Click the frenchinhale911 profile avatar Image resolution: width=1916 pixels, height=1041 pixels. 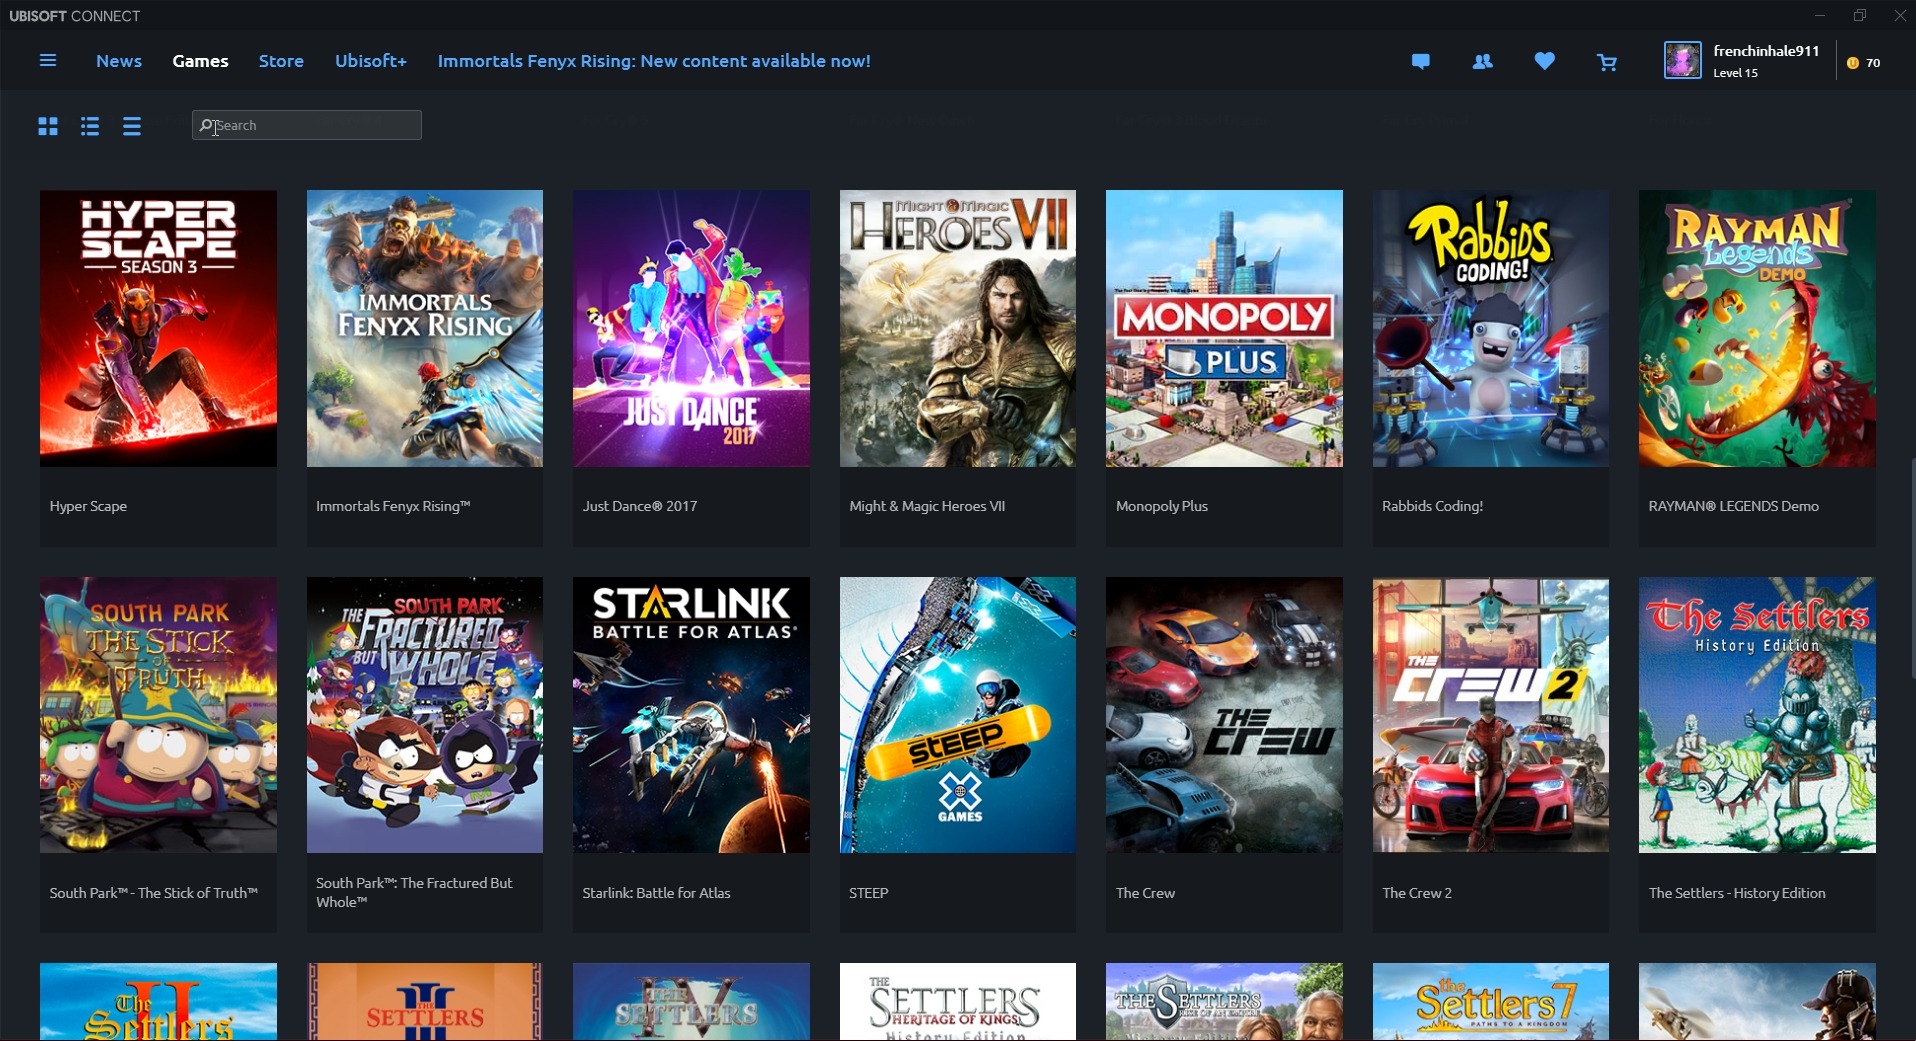tap(1683, 60)
